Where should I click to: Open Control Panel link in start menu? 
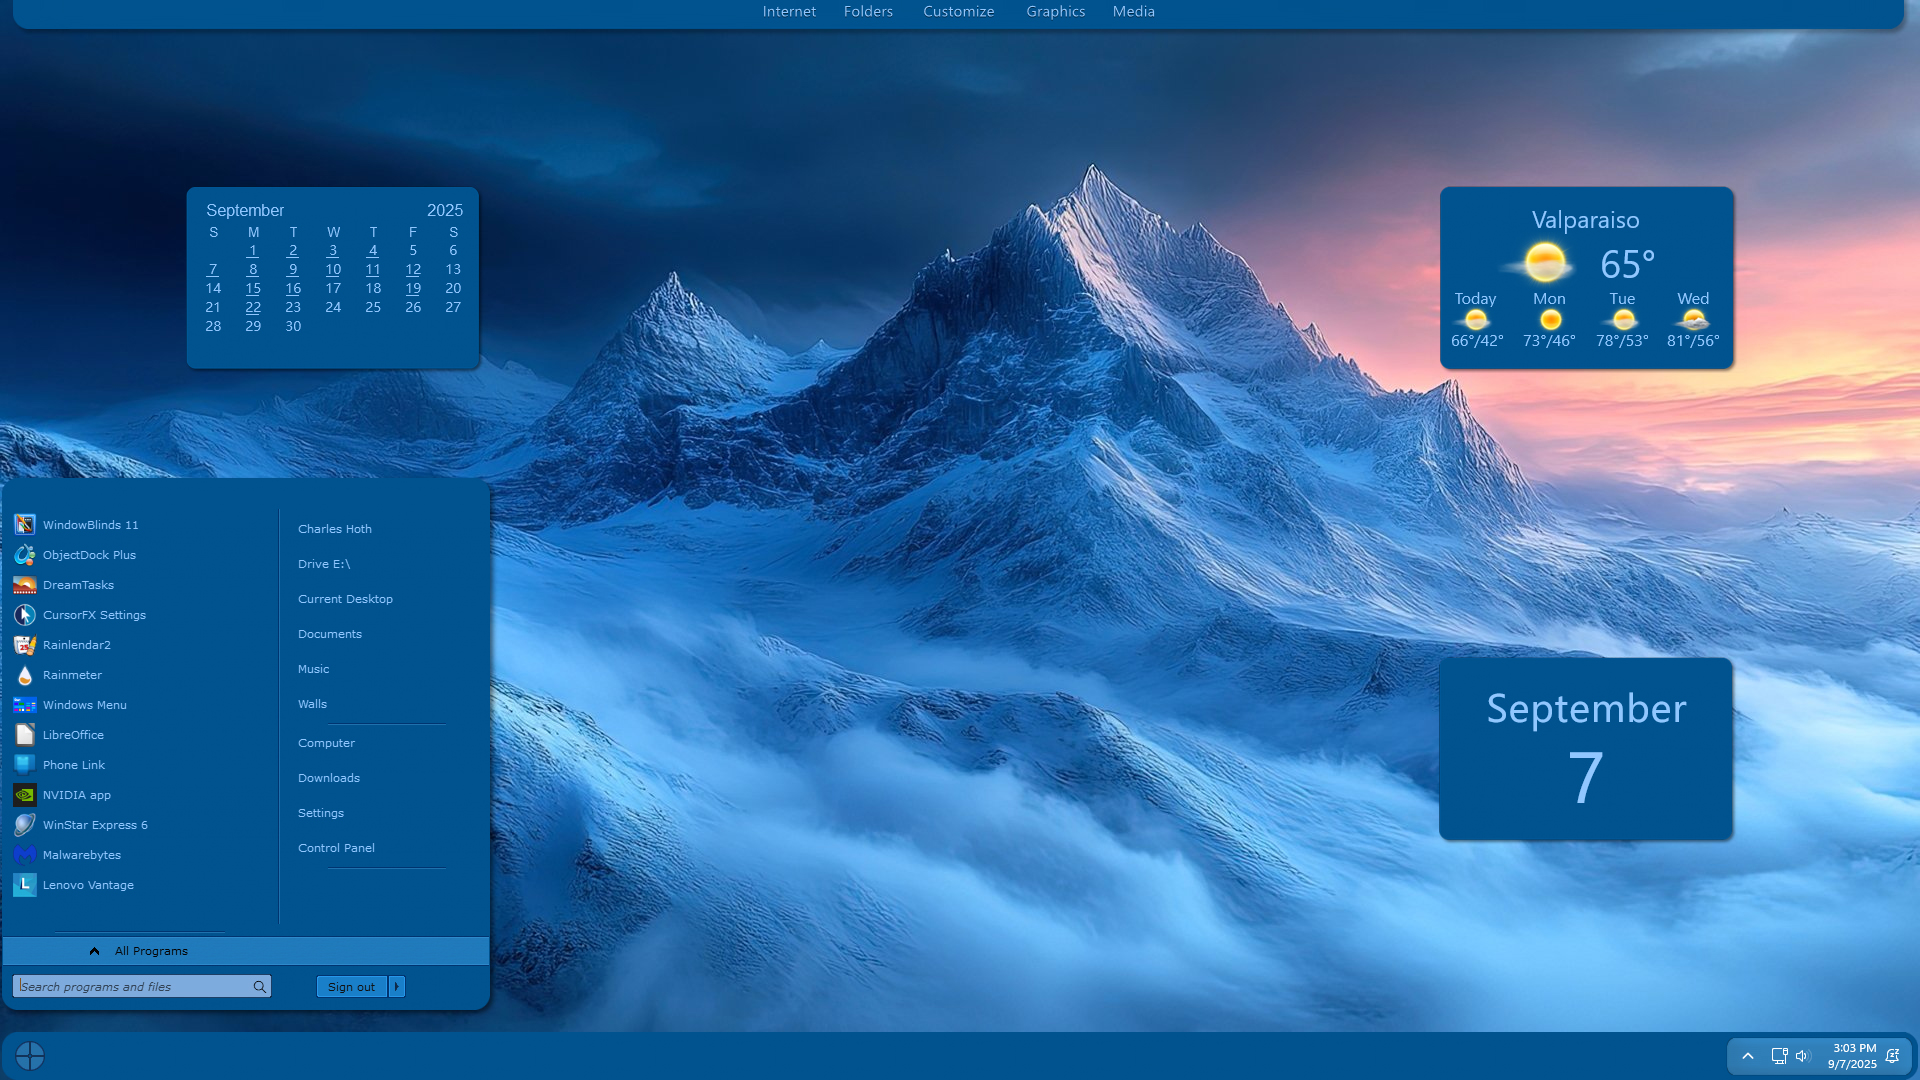[336, 848]
